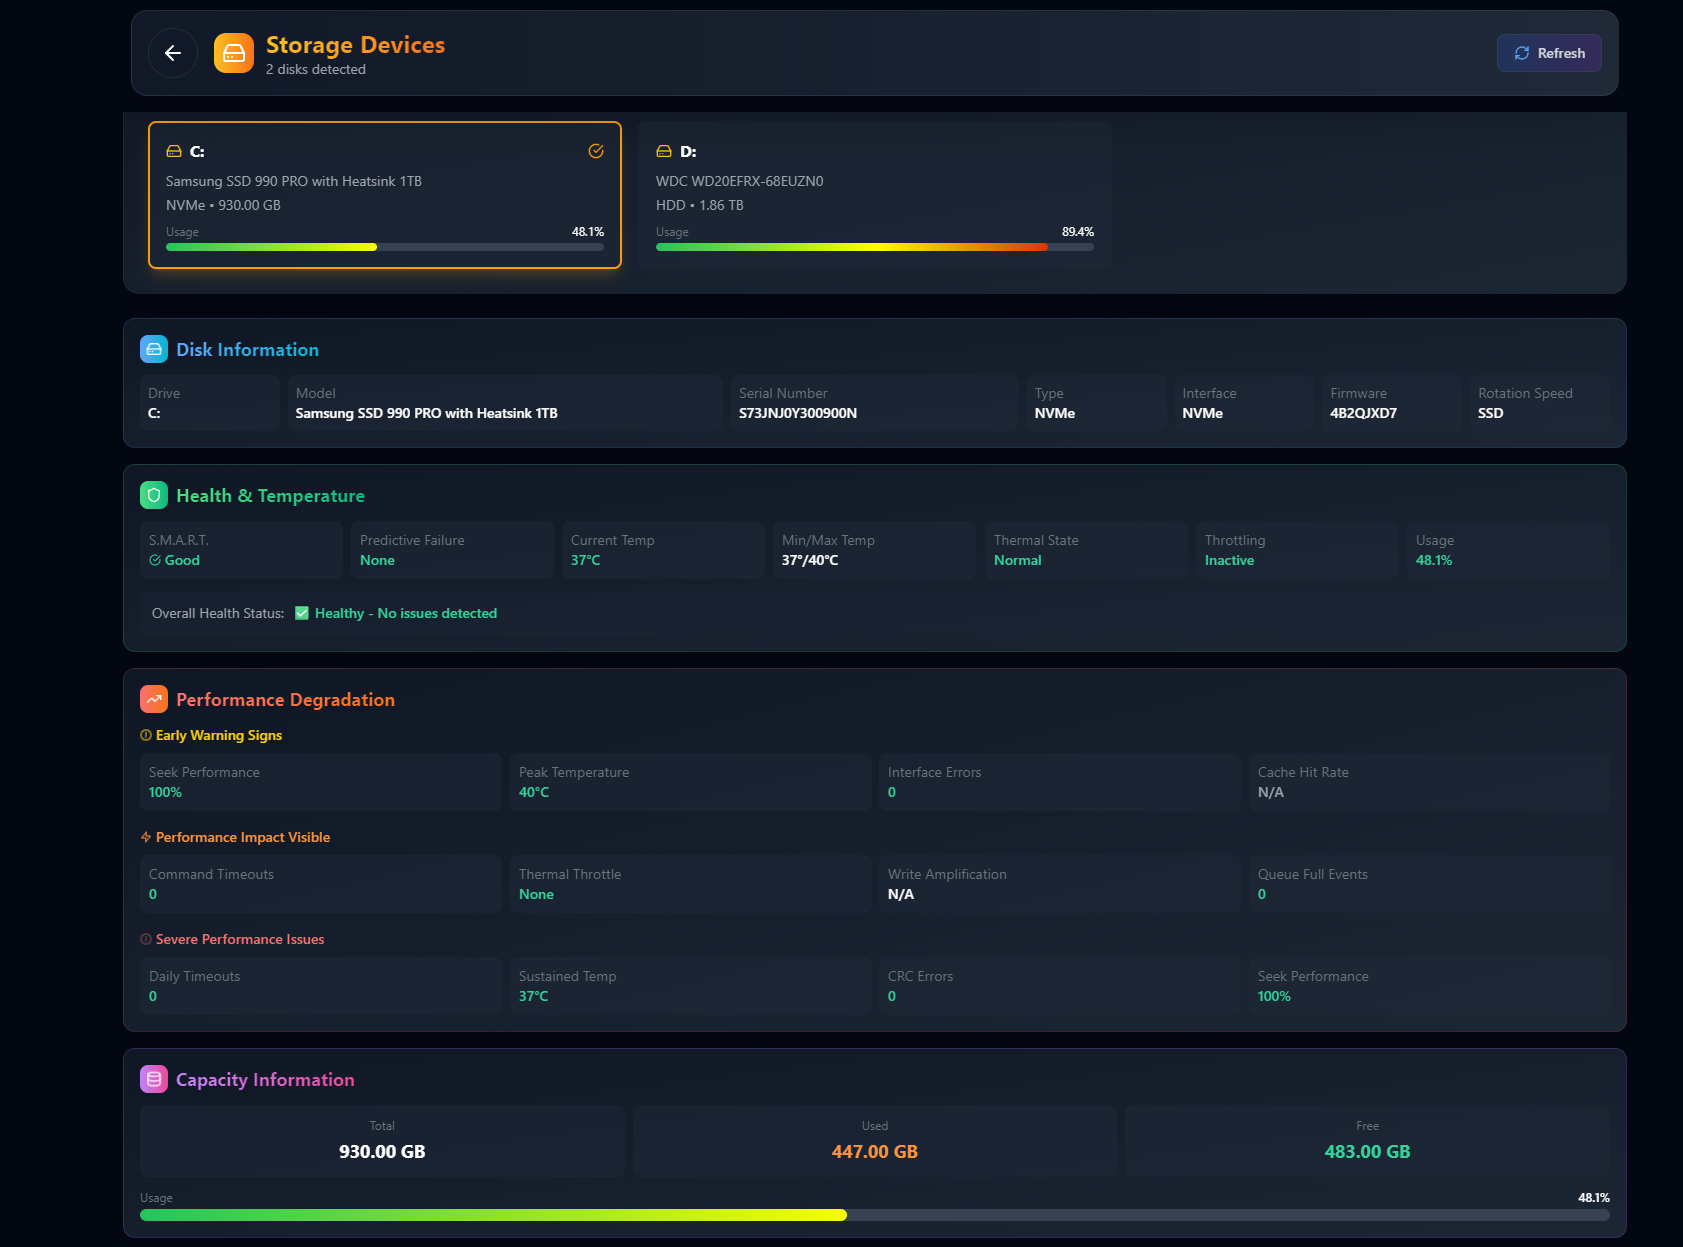The height and width of the screenshot is (1247, 1683).
Task: Select the WDC WD20EFRX D: drive card
Action: click(x=873, y=194)
